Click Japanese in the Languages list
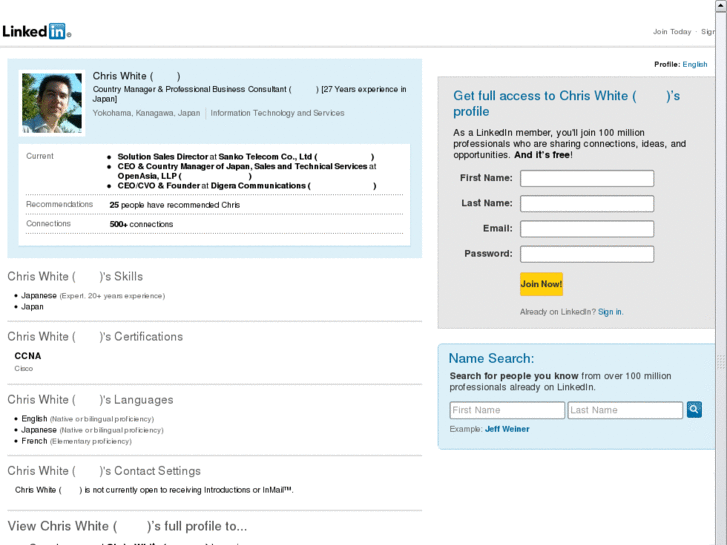 tap(39, 430)
